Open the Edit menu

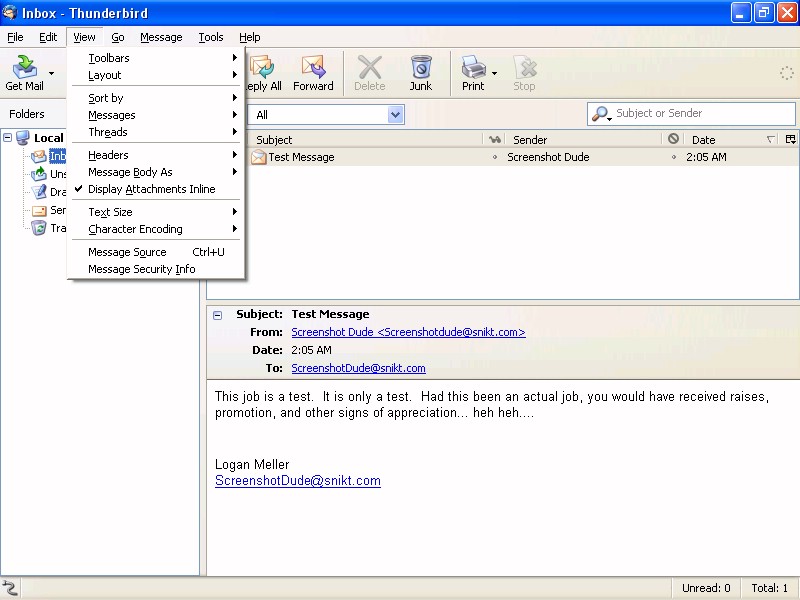48,37
